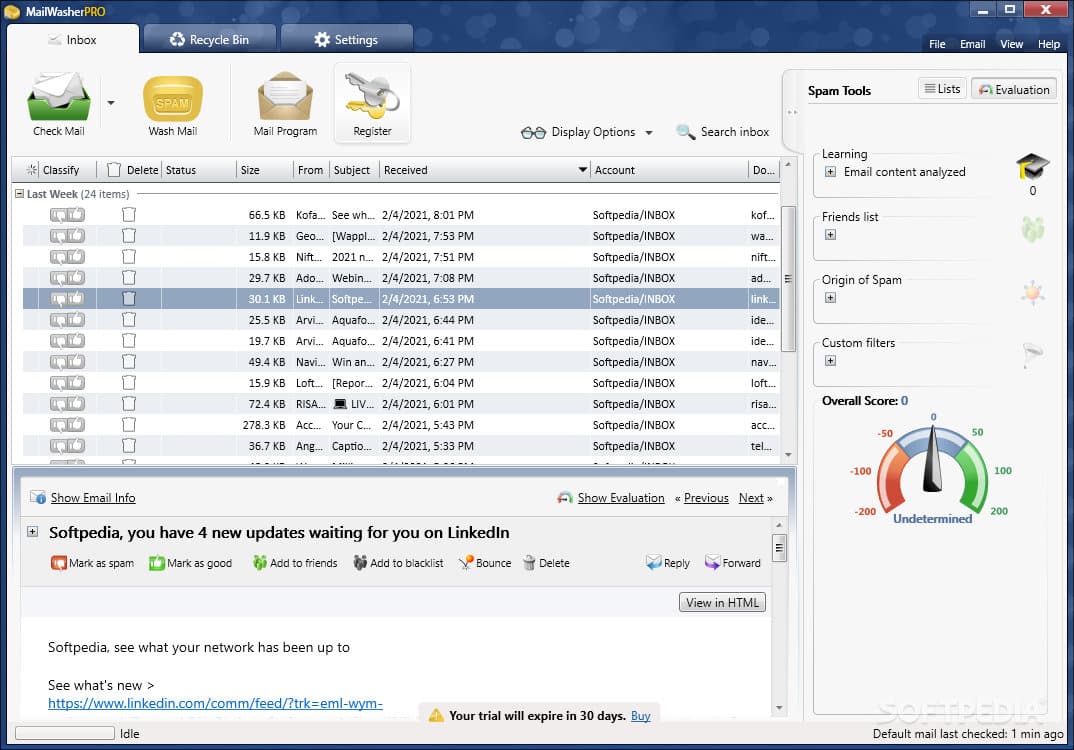Click the Overall Score gauge needle
Image resolution: width=1074 pixels, height=750 pixels.
(932, 459)
